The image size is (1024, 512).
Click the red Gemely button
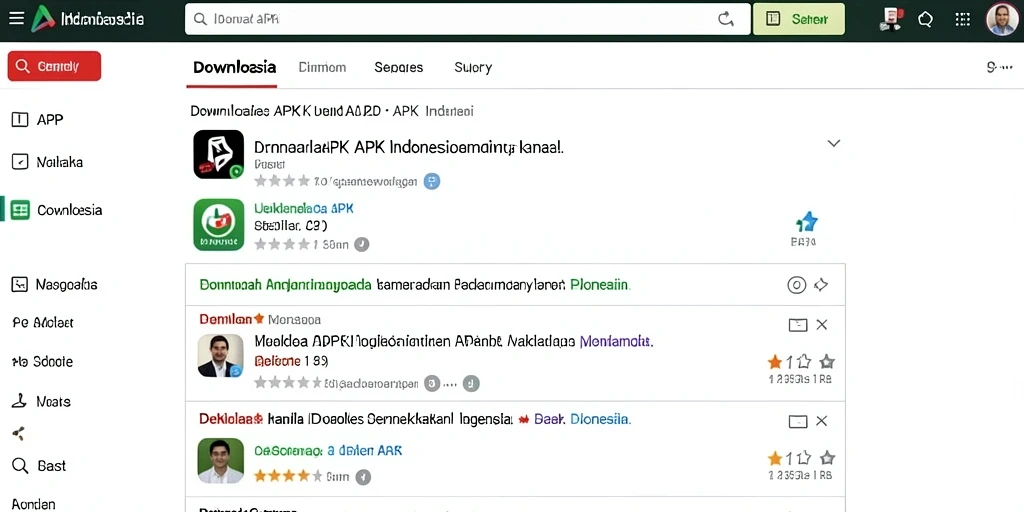54,66
